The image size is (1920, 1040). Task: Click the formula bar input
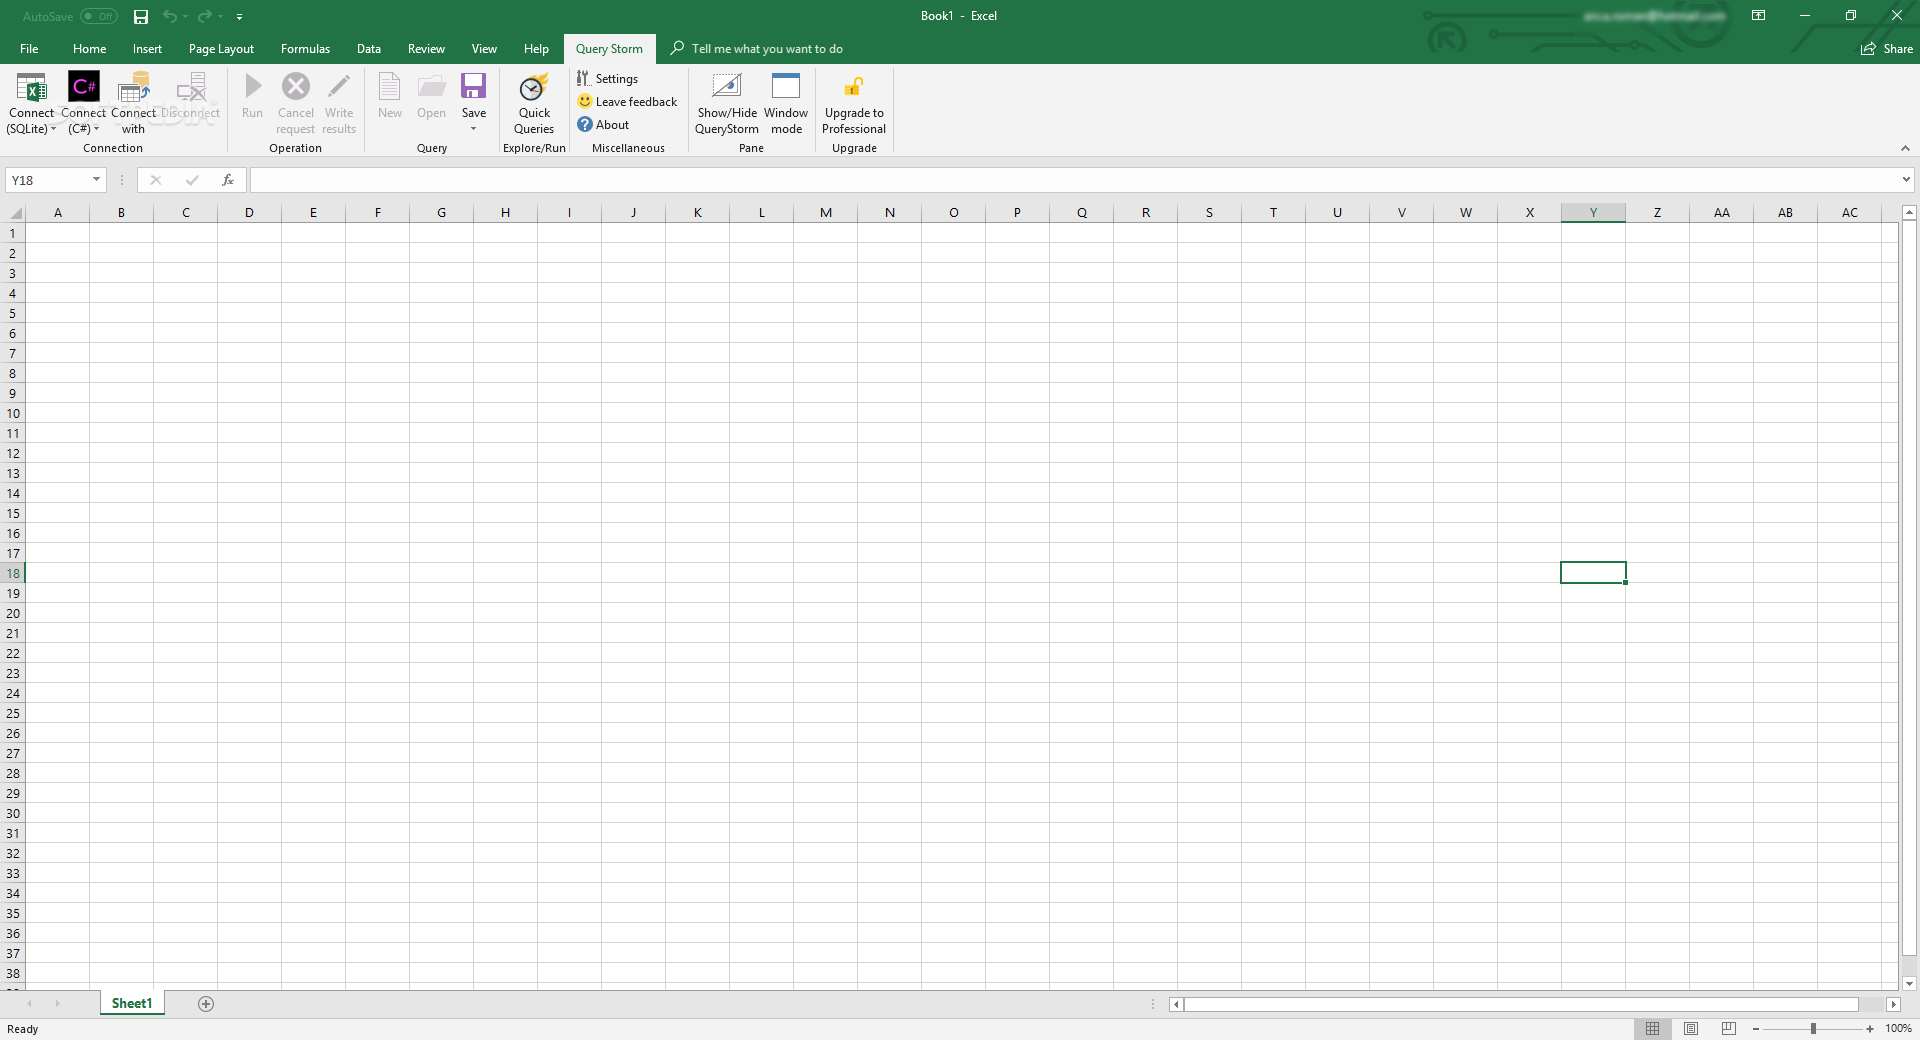(1075, 180)
